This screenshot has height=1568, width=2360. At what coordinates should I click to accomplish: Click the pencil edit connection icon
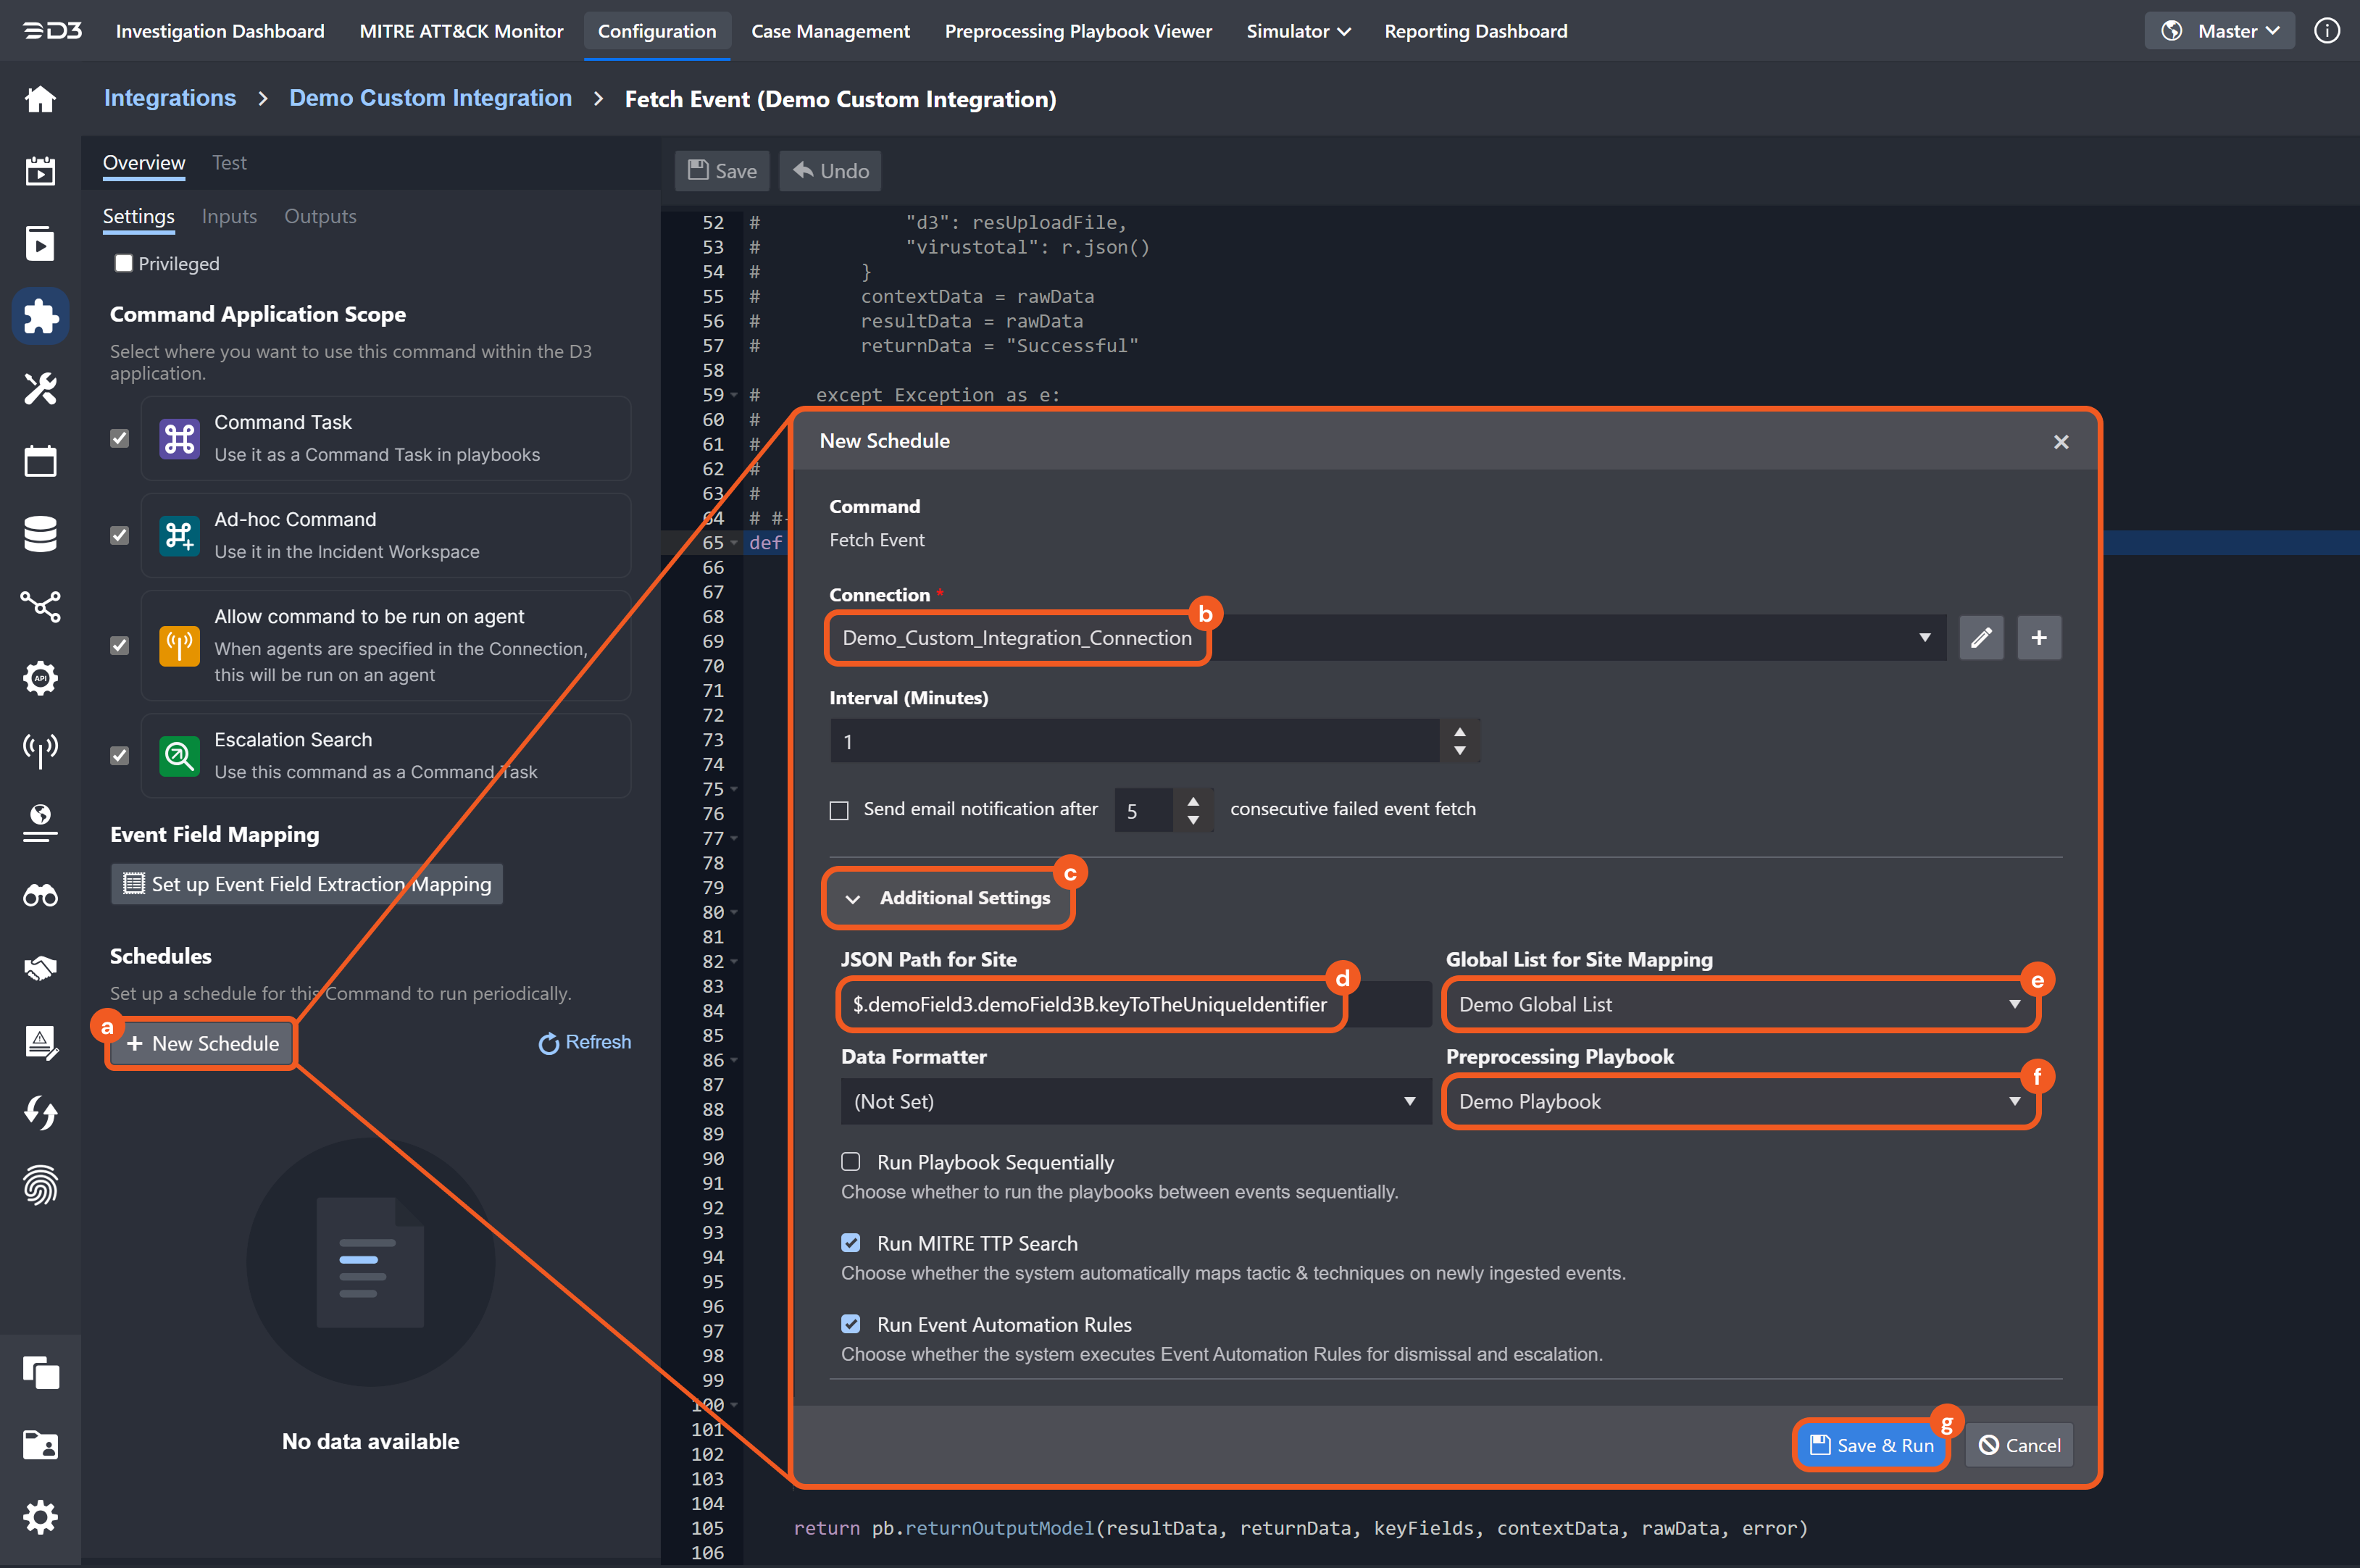coord(1980,638)
